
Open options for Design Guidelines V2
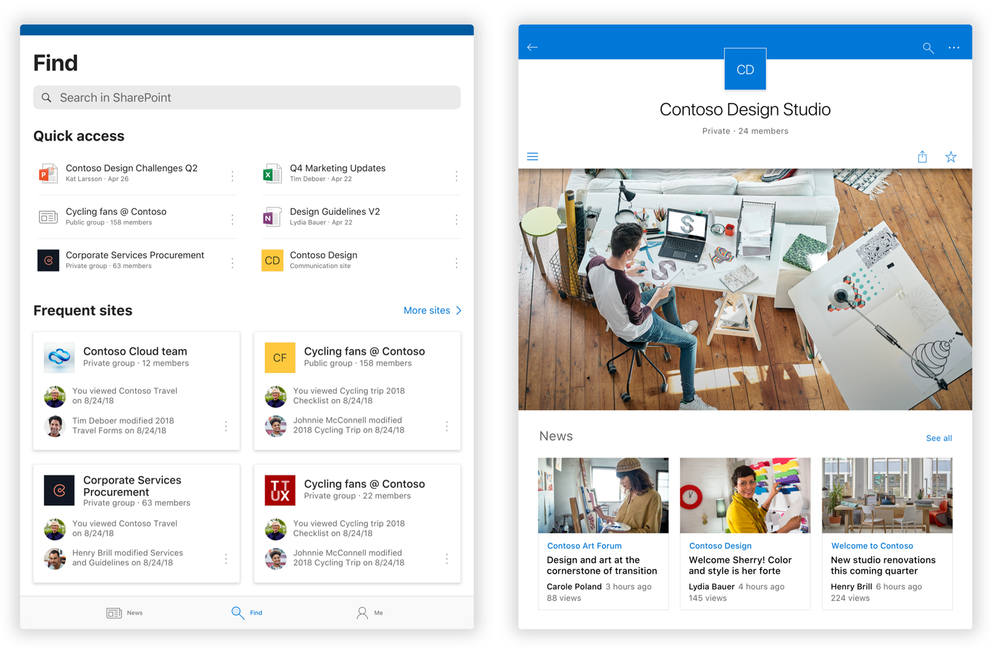coord(456,219)
